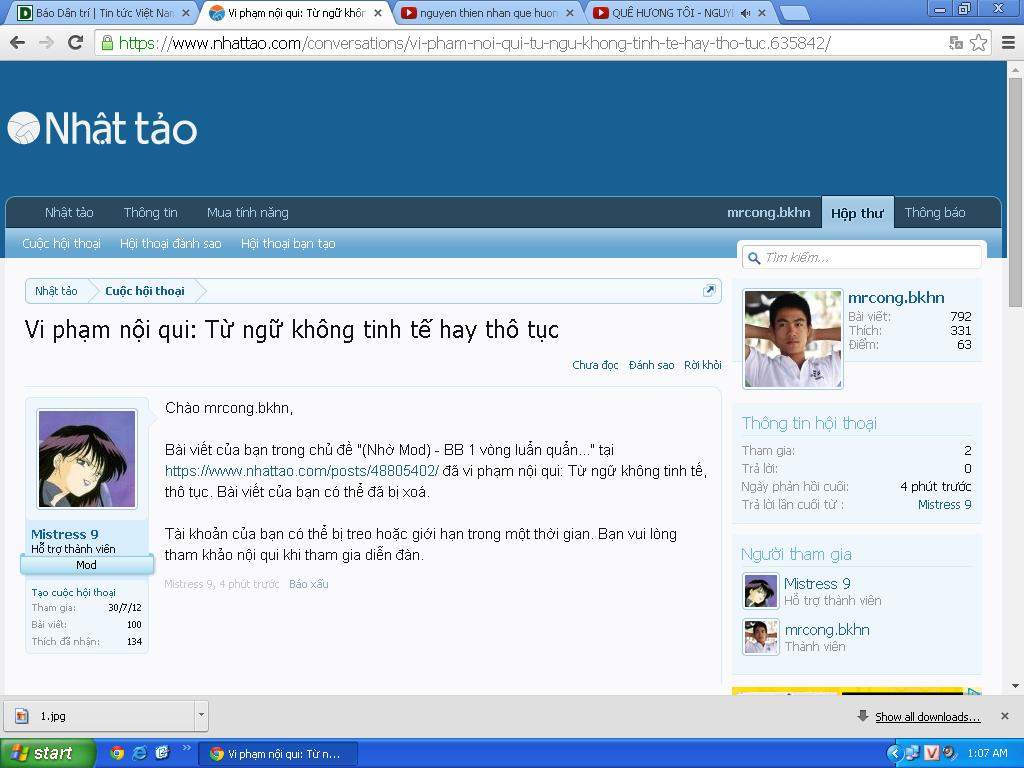Screen dimensions: 1024x768
Task: Click the audio speaker icon on QUÊ HƯƠNG TÔI tab
Action: coord(745,12)
